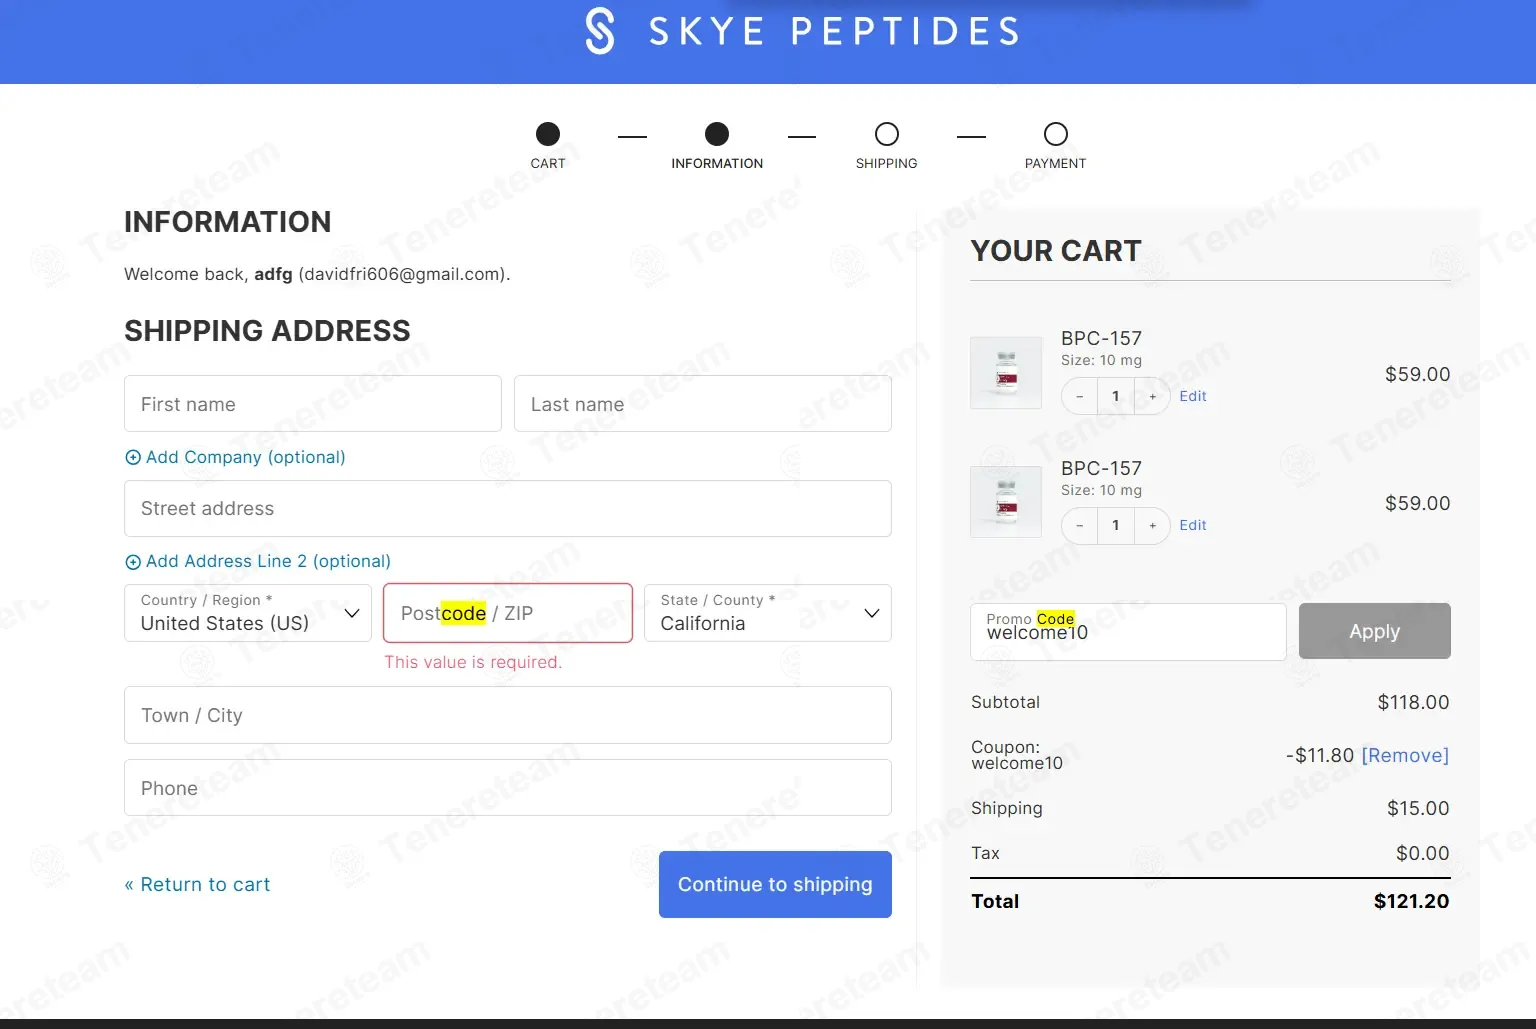
Task: Click the plus icon beside Add Address Line 2
Action: [133, 562]
